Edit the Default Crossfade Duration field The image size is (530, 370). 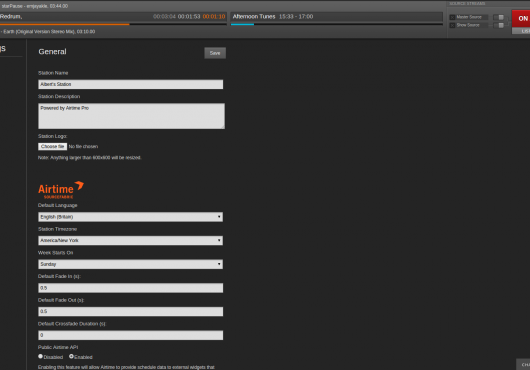(130, 335)
